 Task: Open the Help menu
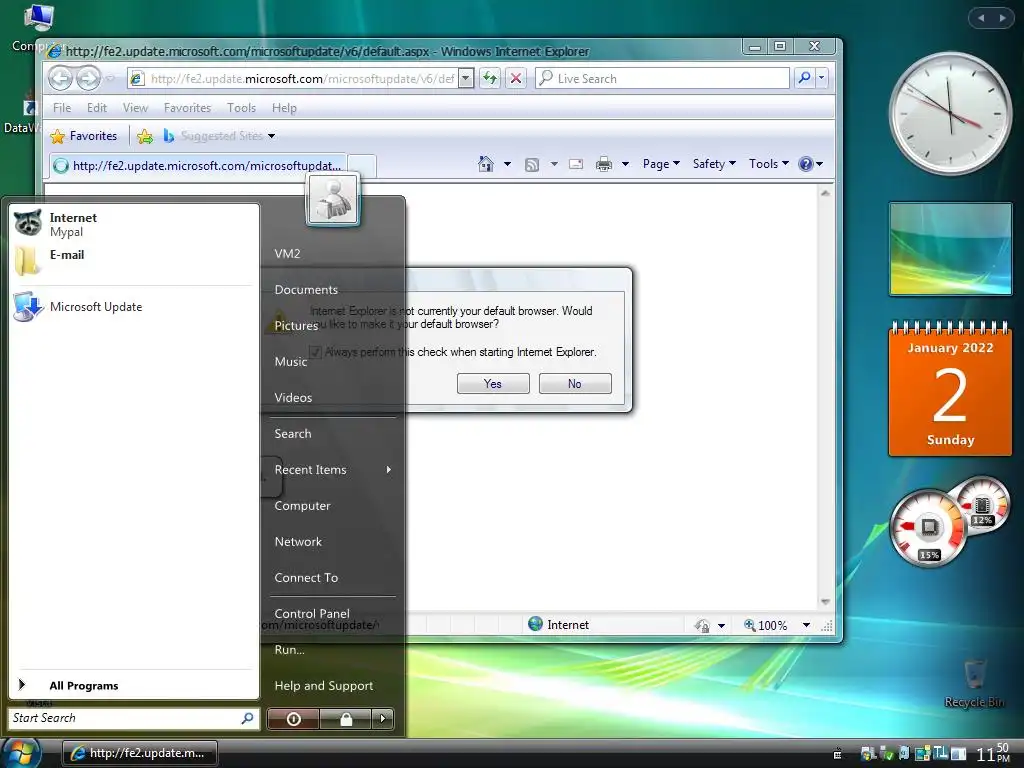(284, 108)
